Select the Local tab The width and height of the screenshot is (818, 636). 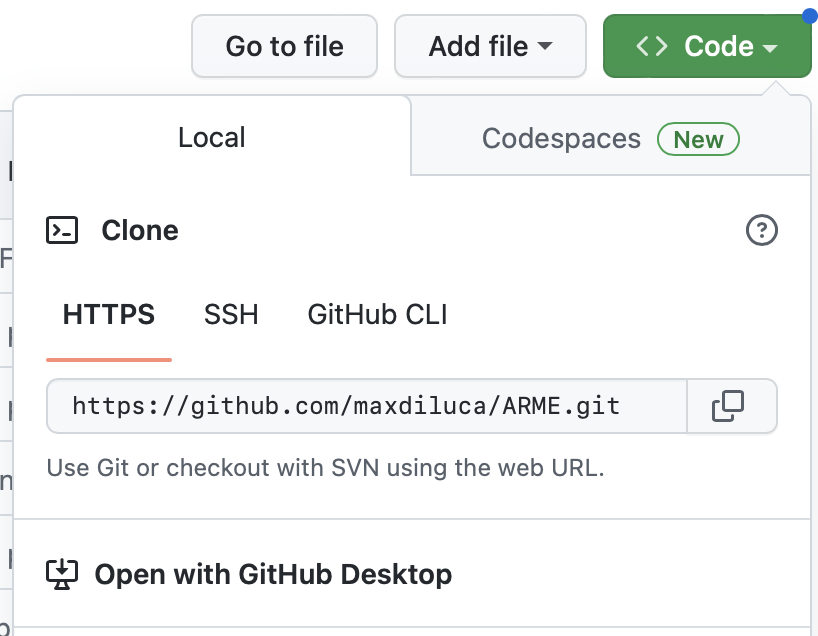point(212,137)
